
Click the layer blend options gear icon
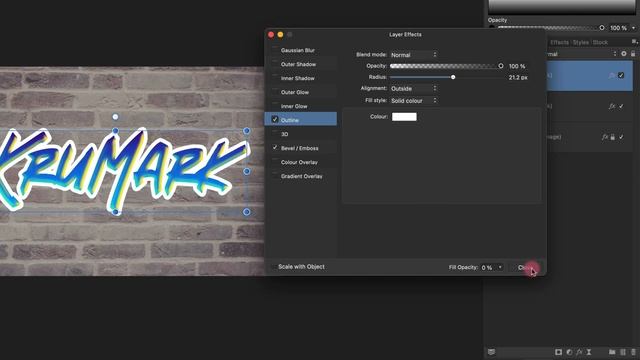click(x=624, y=54)
